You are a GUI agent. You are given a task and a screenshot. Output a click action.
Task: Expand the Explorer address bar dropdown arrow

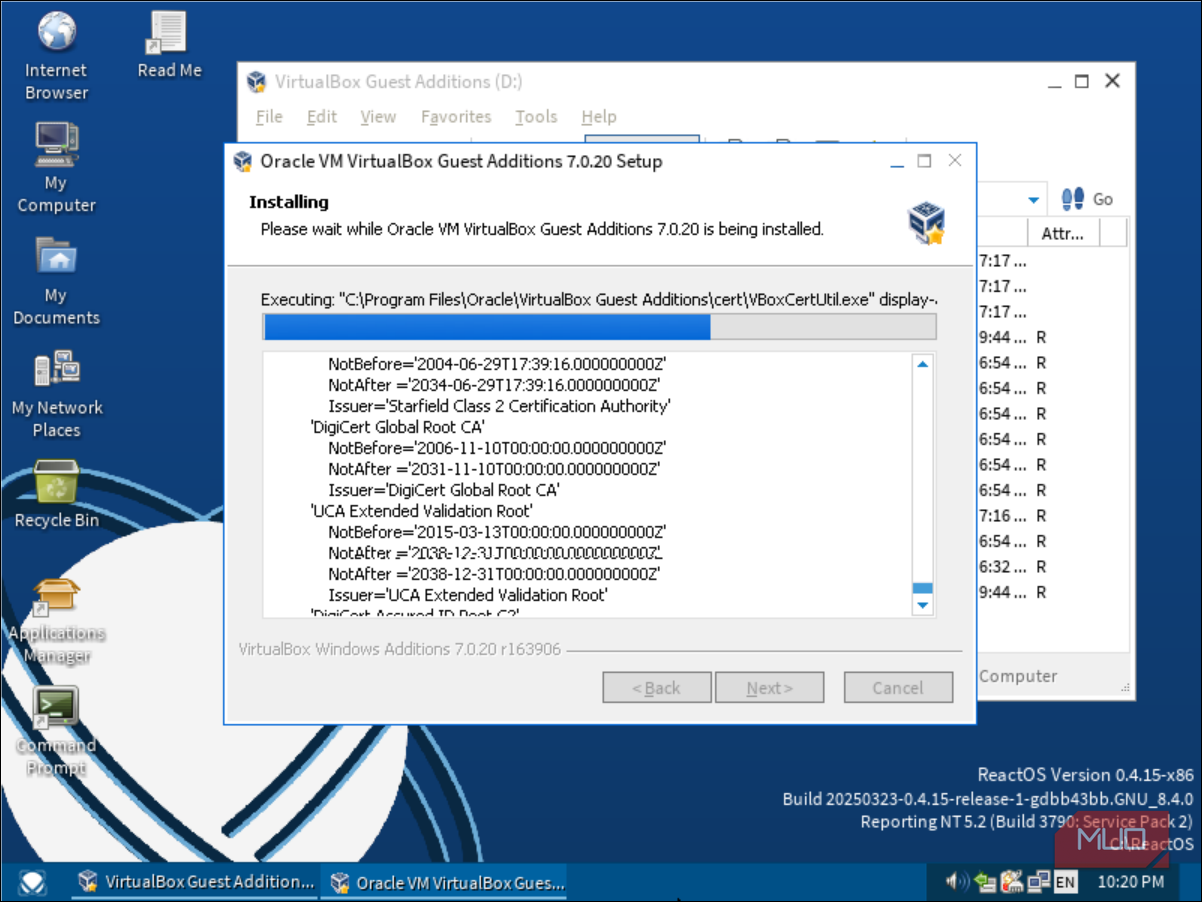click(x=1034, y=200)
